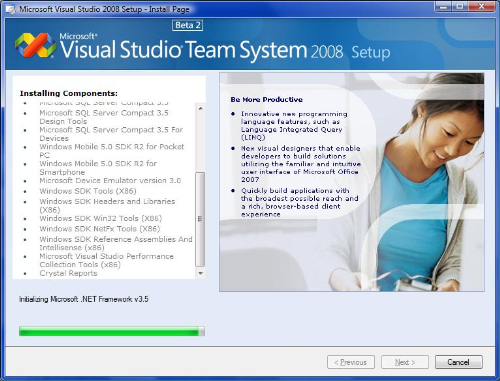Click the window title text

click(x=104, y=9)
